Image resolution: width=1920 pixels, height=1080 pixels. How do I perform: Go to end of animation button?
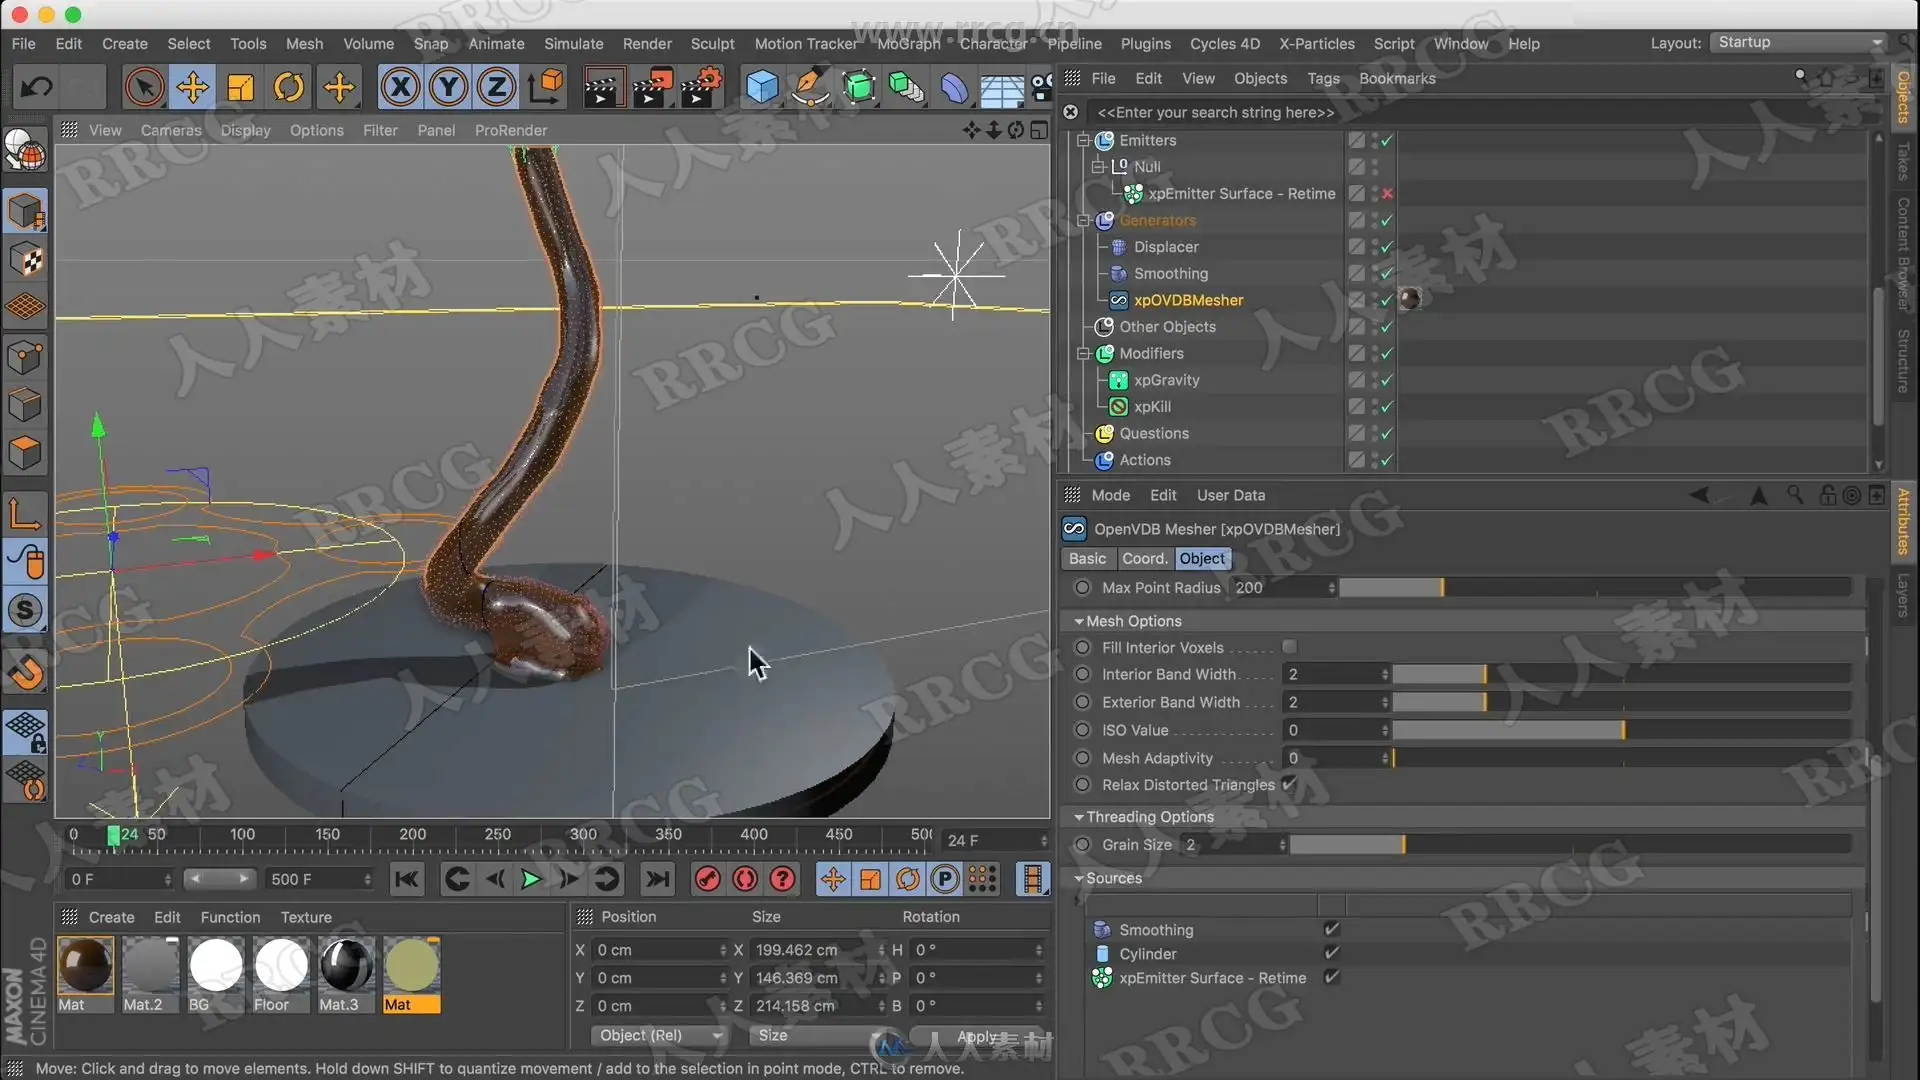point(657,879)
